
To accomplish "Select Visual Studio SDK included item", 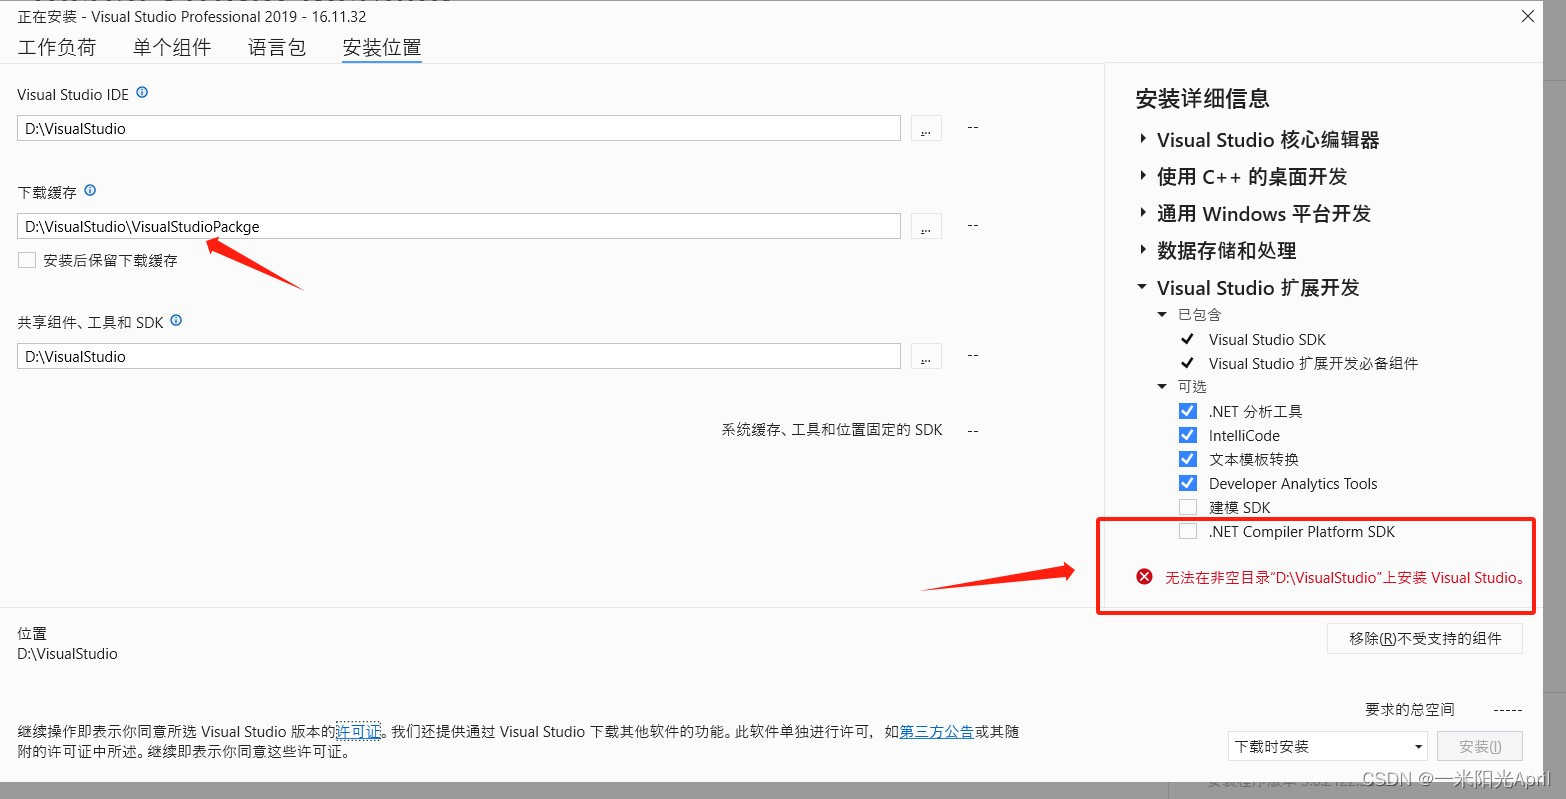I will tap(1267, 339).
